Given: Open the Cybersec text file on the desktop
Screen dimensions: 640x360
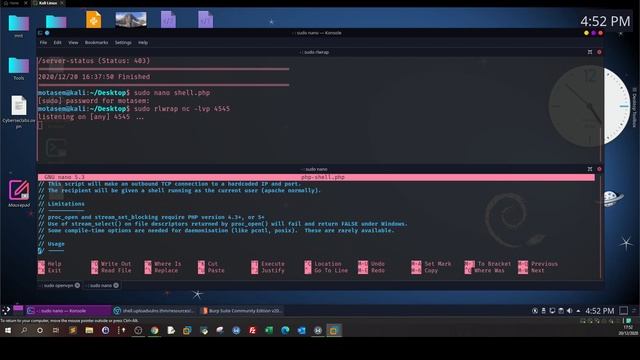Looking at the screenshot, I should click(x=19, y=111).
